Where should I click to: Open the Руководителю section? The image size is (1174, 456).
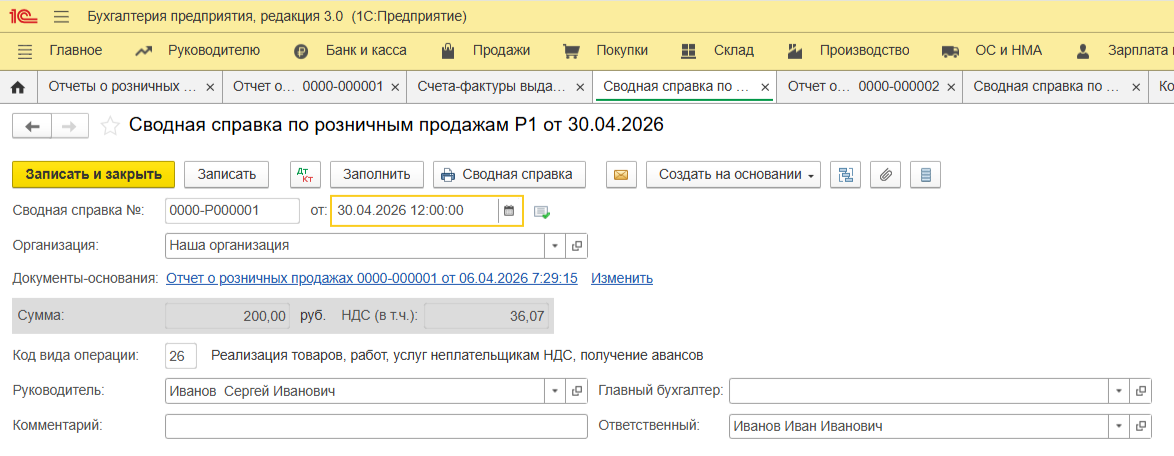pyautogui.click(x=213, y=51)
